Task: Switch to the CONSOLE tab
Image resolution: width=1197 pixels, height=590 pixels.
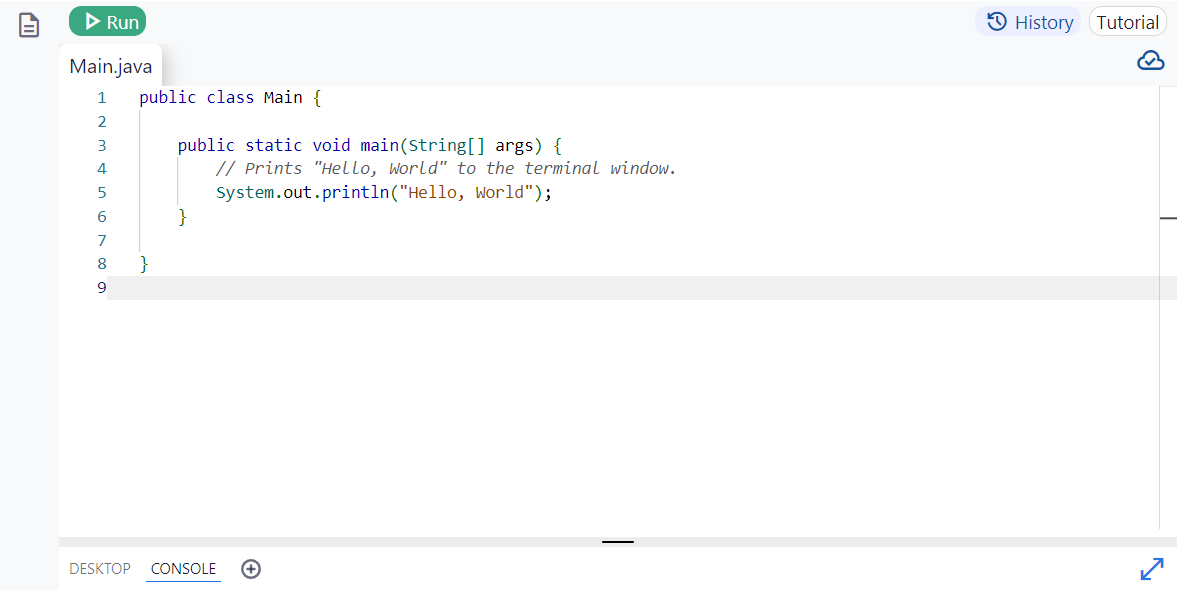Action: coord(183,568)
